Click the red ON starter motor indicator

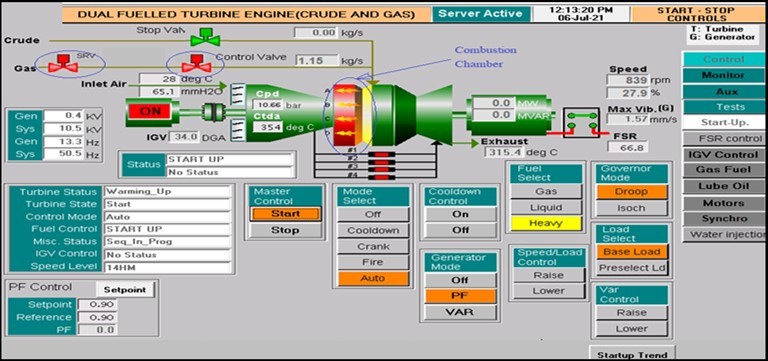point(150,111)
